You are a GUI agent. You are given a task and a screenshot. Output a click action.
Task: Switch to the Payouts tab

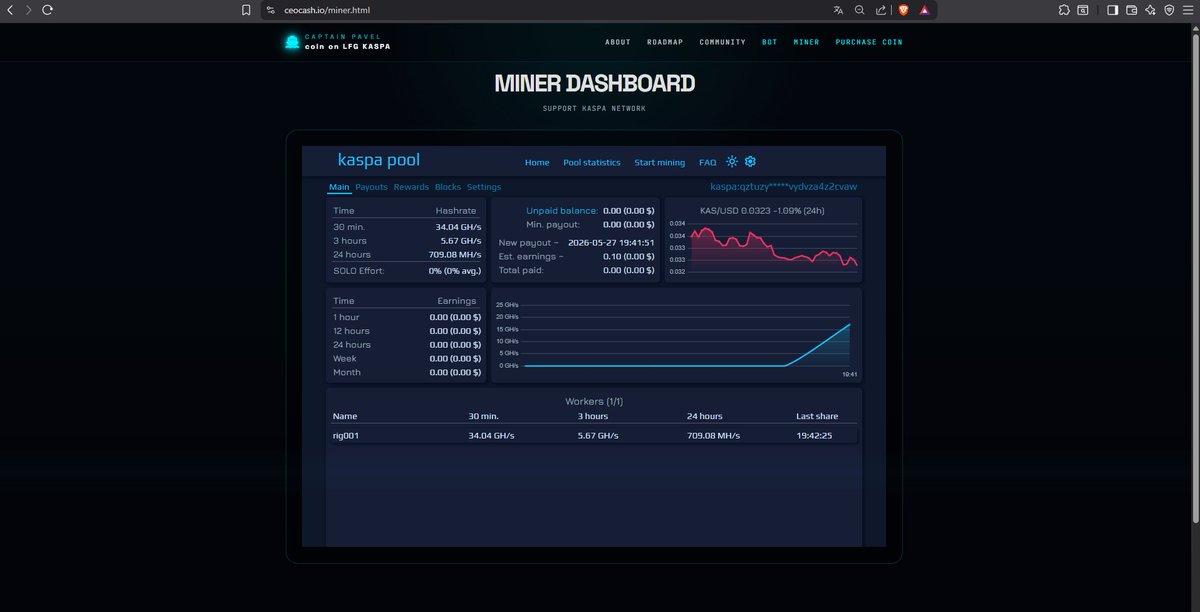click(x=371, y=187)
